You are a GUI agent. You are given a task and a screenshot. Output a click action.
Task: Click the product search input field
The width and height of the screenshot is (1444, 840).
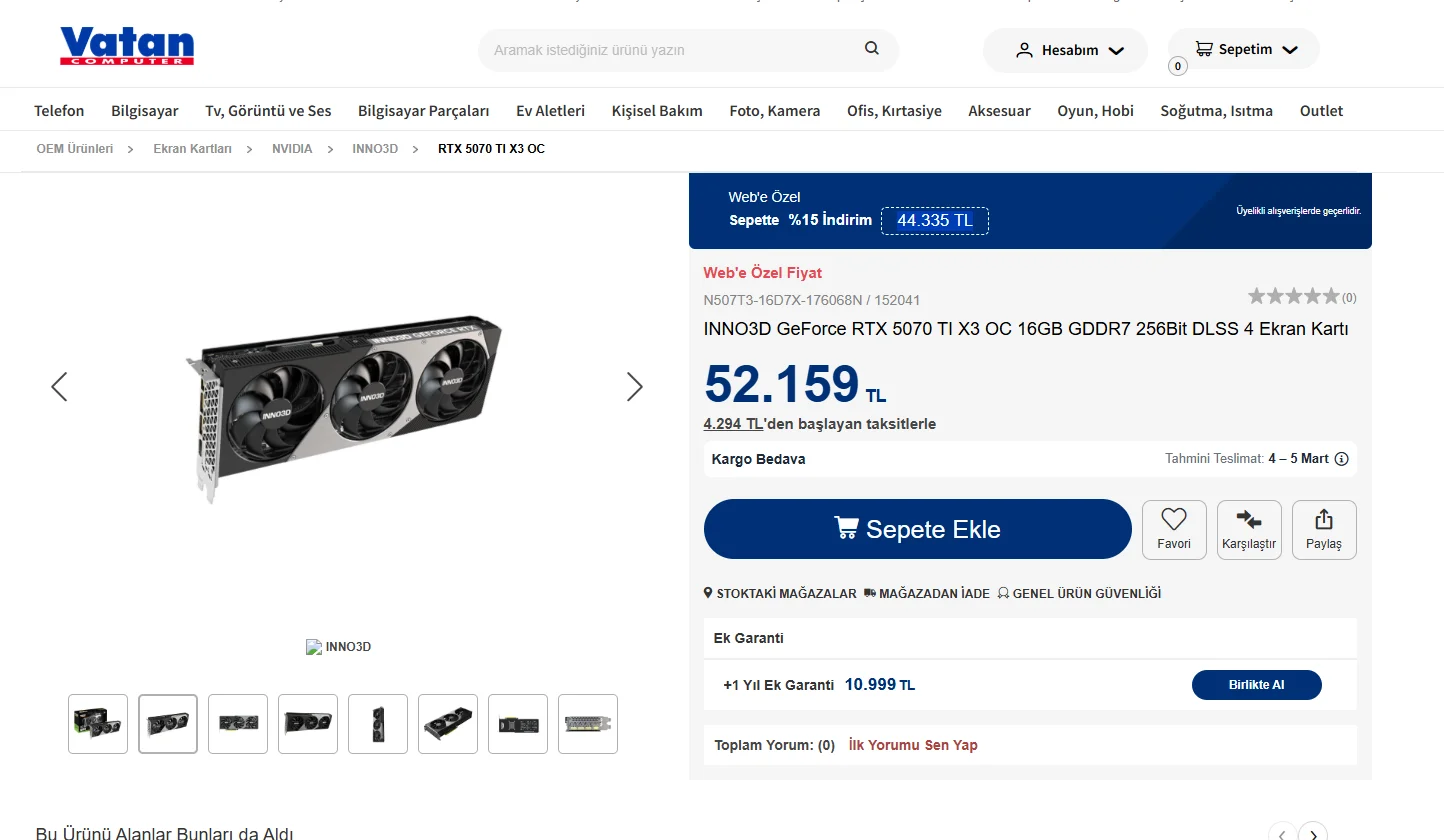click(x=670, y=50)
